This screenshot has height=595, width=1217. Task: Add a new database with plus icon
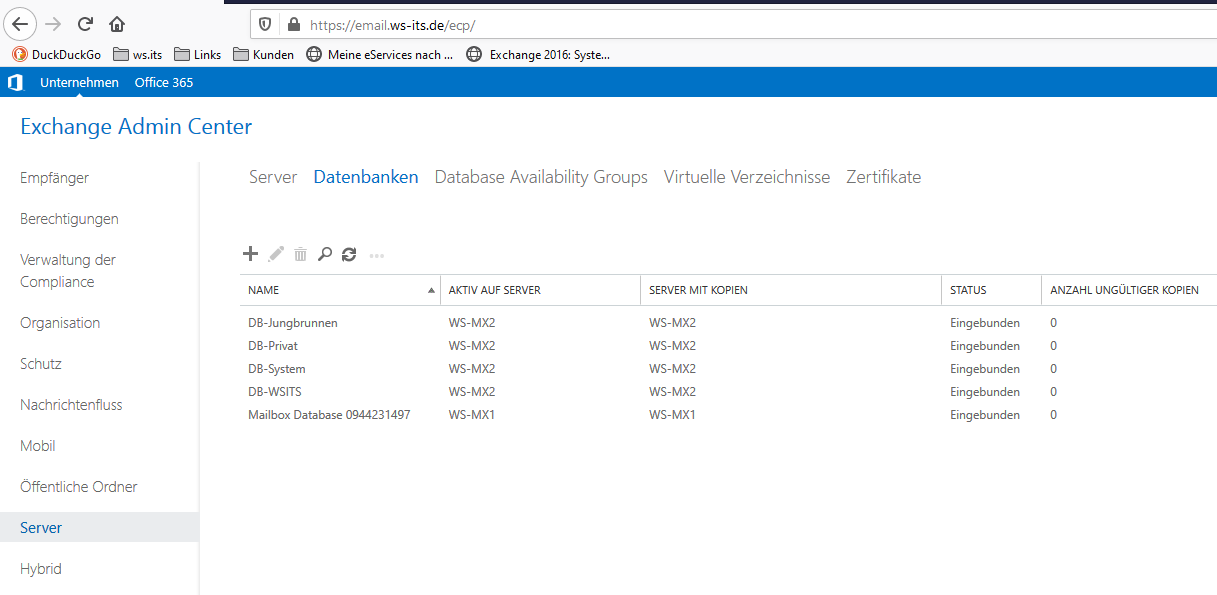[251, 254]
